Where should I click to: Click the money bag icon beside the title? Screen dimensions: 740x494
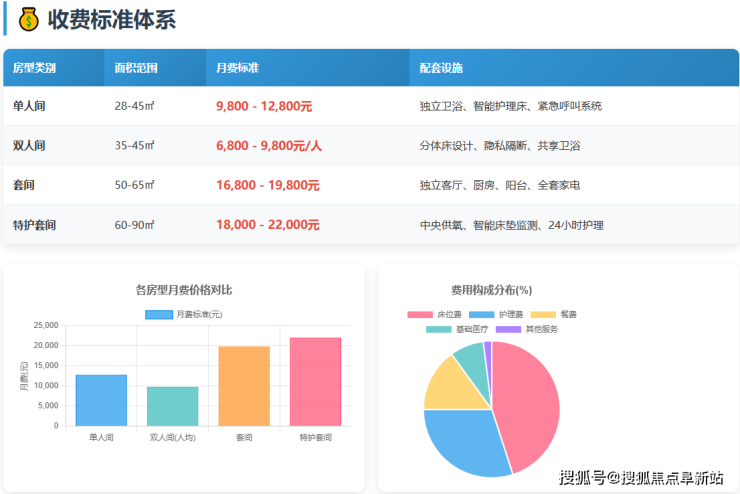point(28,19)
